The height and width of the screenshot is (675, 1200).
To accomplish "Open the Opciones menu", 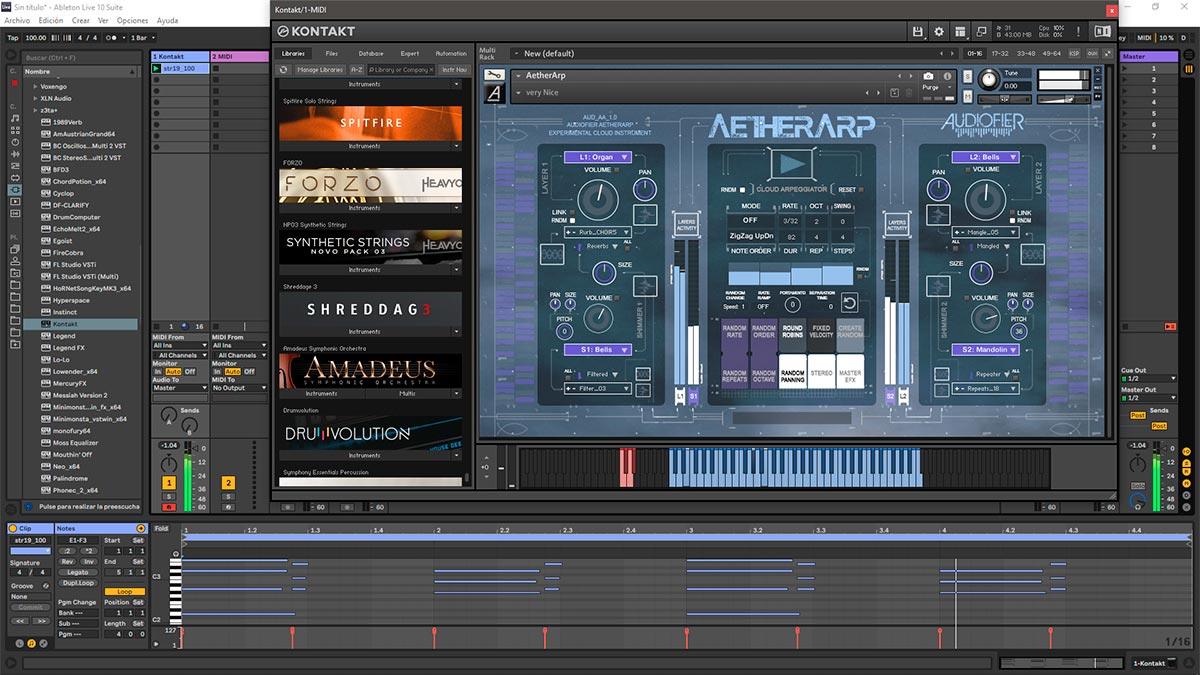I will tap(131, 20).
